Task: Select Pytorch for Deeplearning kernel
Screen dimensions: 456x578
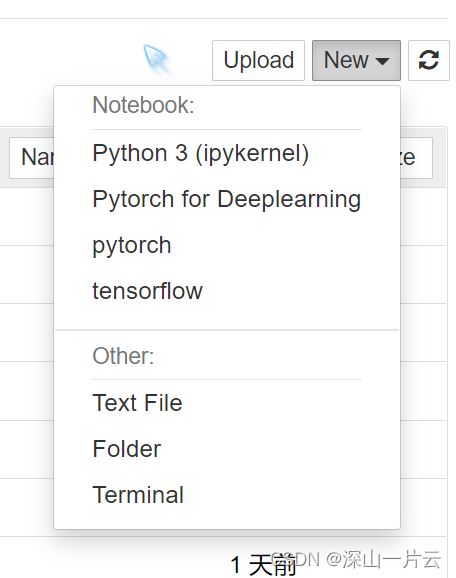Action: pos(227,199)
